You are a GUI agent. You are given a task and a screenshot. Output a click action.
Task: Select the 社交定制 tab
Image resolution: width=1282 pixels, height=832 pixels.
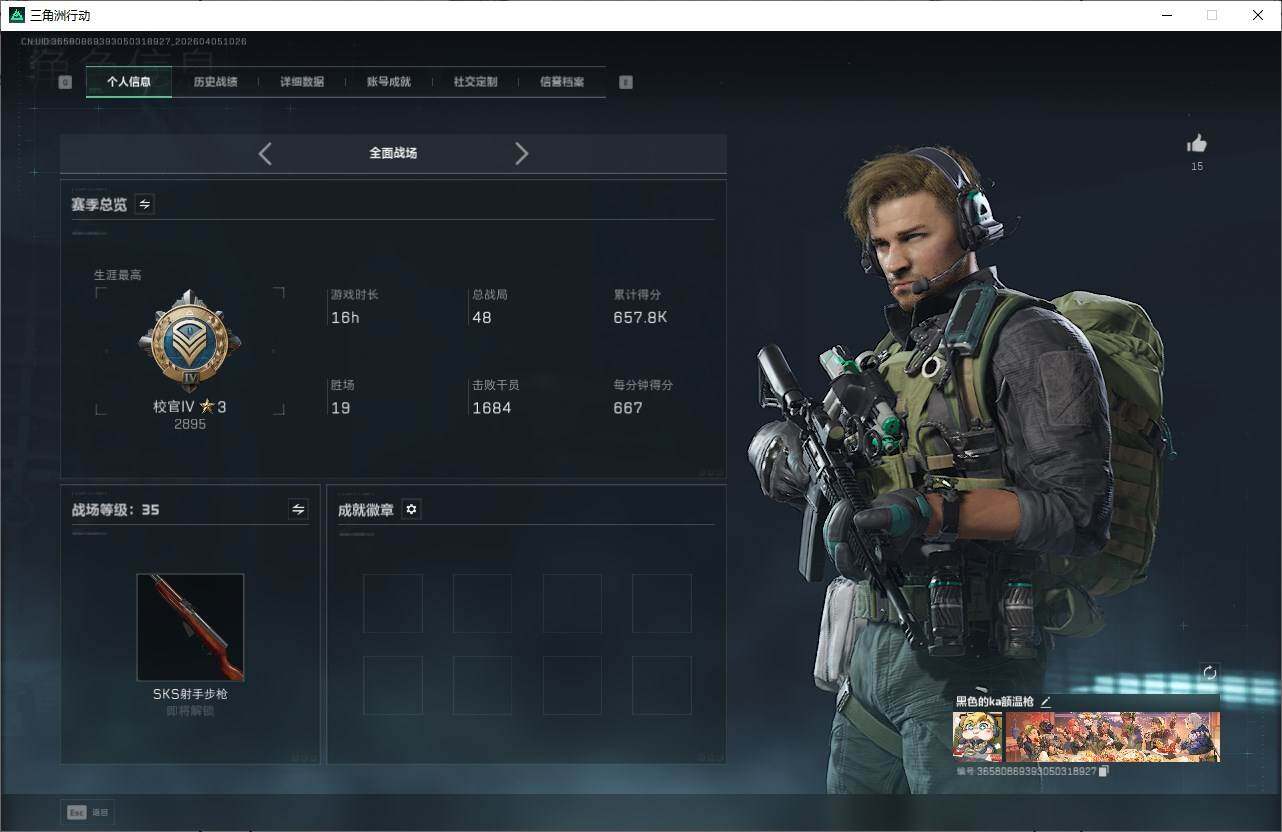(475, 82)
